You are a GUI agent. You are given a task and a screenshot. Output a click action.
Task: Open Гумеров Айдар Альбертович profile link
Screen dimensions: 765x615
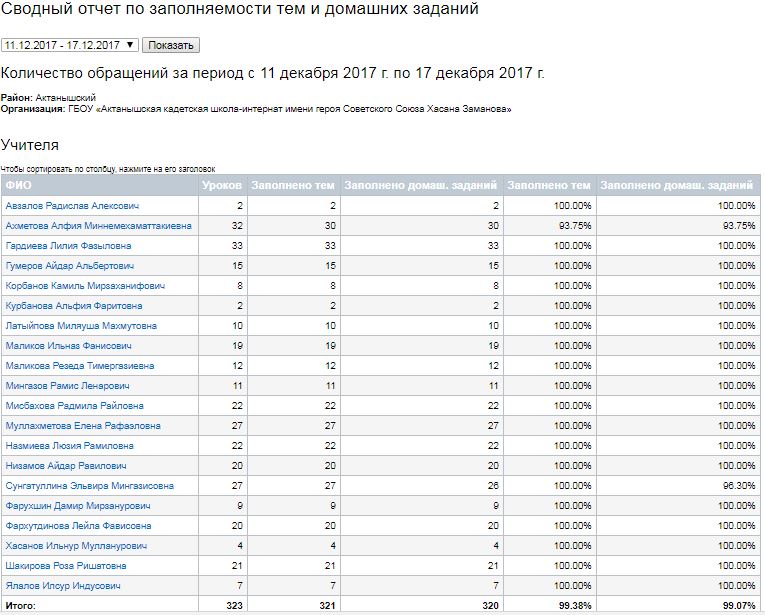(x=70, y=265)
